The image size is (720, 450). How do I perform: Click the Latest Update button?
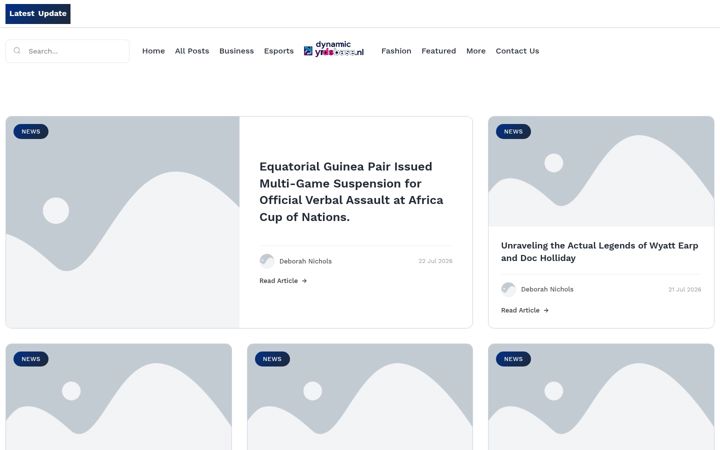[38, 14]
